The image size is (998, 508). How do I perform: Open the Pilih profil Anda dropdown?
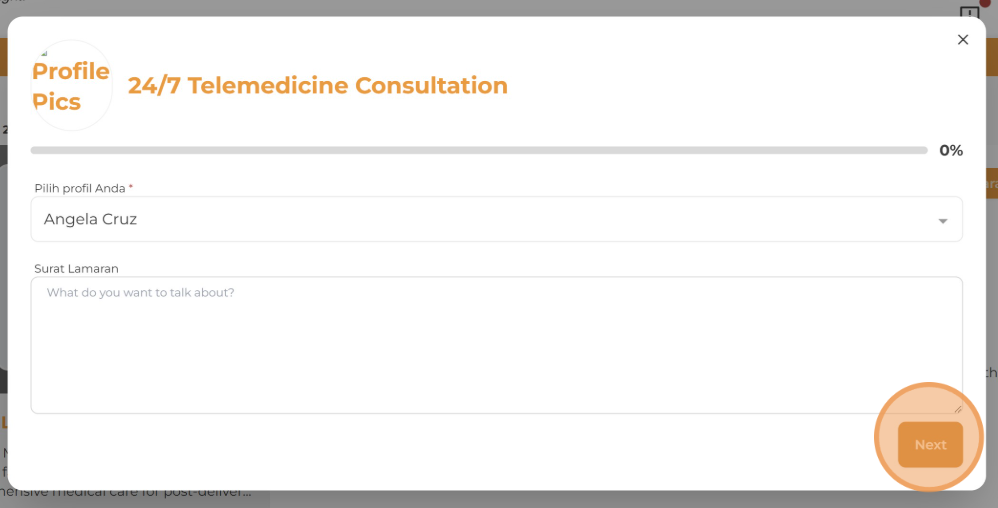(x=496, y=219)
